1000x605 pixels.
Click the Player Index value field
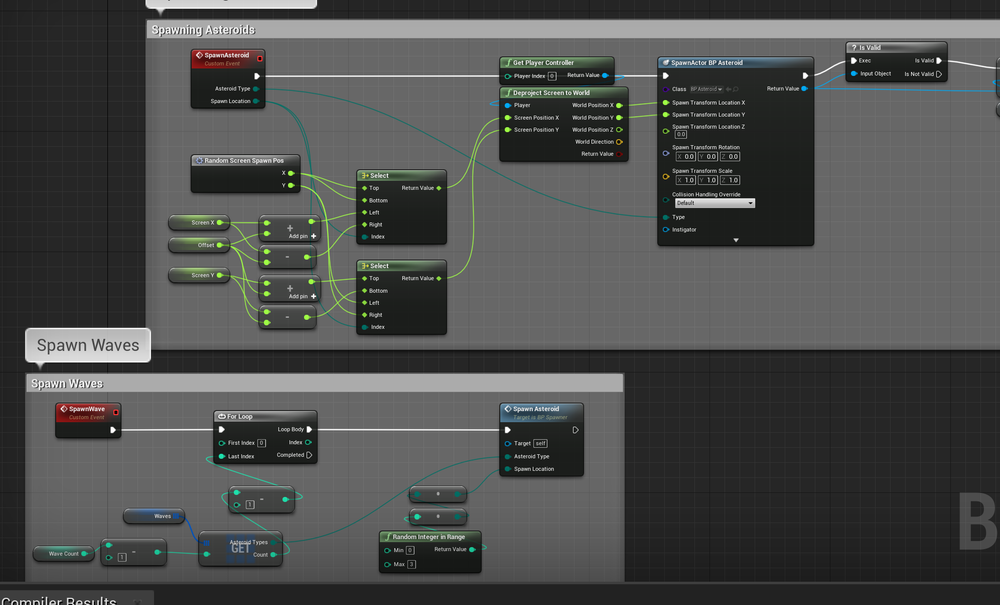pyautogui.click(x=552, y=76)
